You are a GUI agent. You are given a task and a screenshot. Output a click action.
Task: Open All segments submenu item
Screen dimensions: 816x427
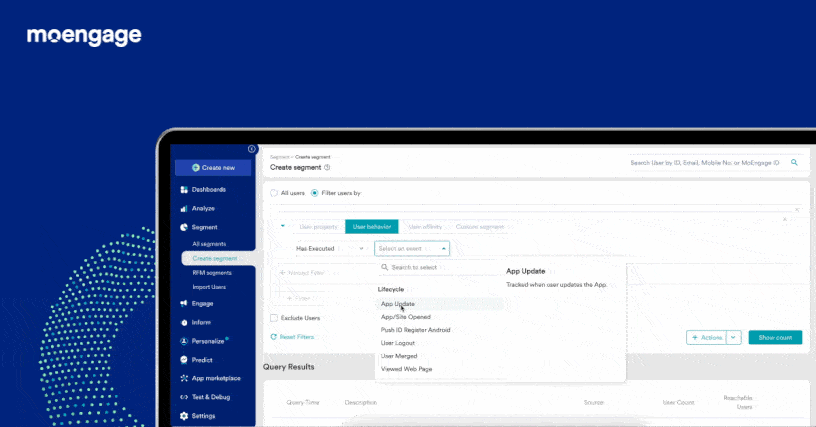[x=209, y=244]
